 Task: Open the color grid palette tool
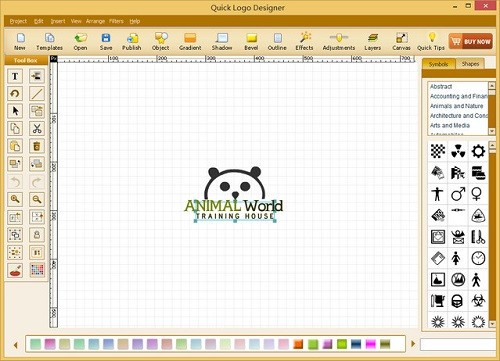(37, 270)
